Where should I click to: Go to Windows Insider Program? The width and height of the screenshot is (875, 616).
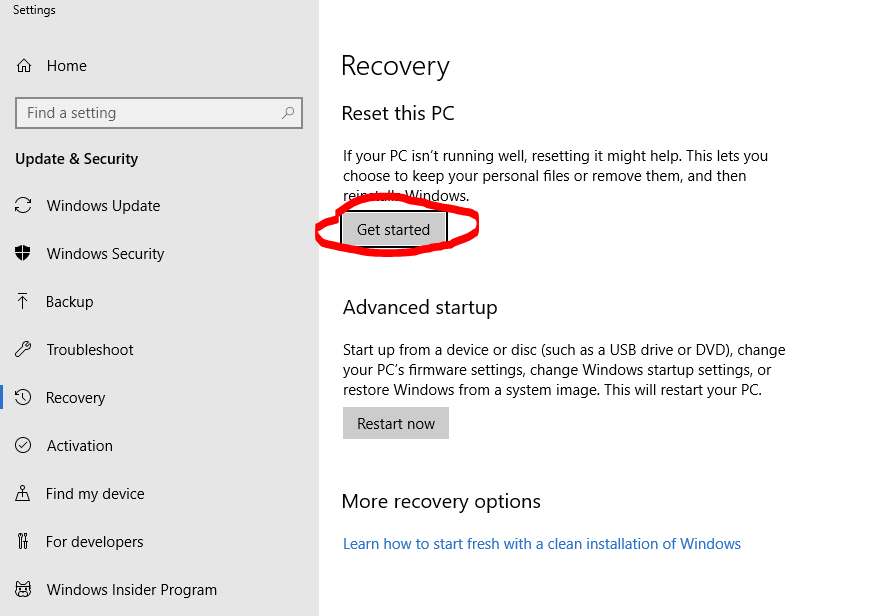[x=160, y=589]
